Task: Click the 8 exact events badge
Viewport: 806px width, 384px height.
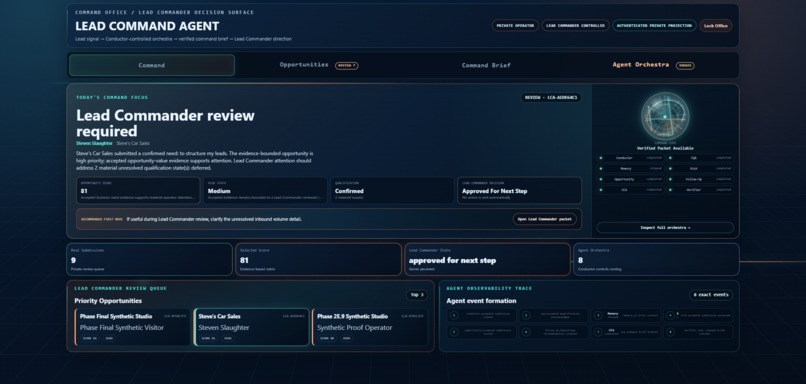Action: (x=711, y=295)
